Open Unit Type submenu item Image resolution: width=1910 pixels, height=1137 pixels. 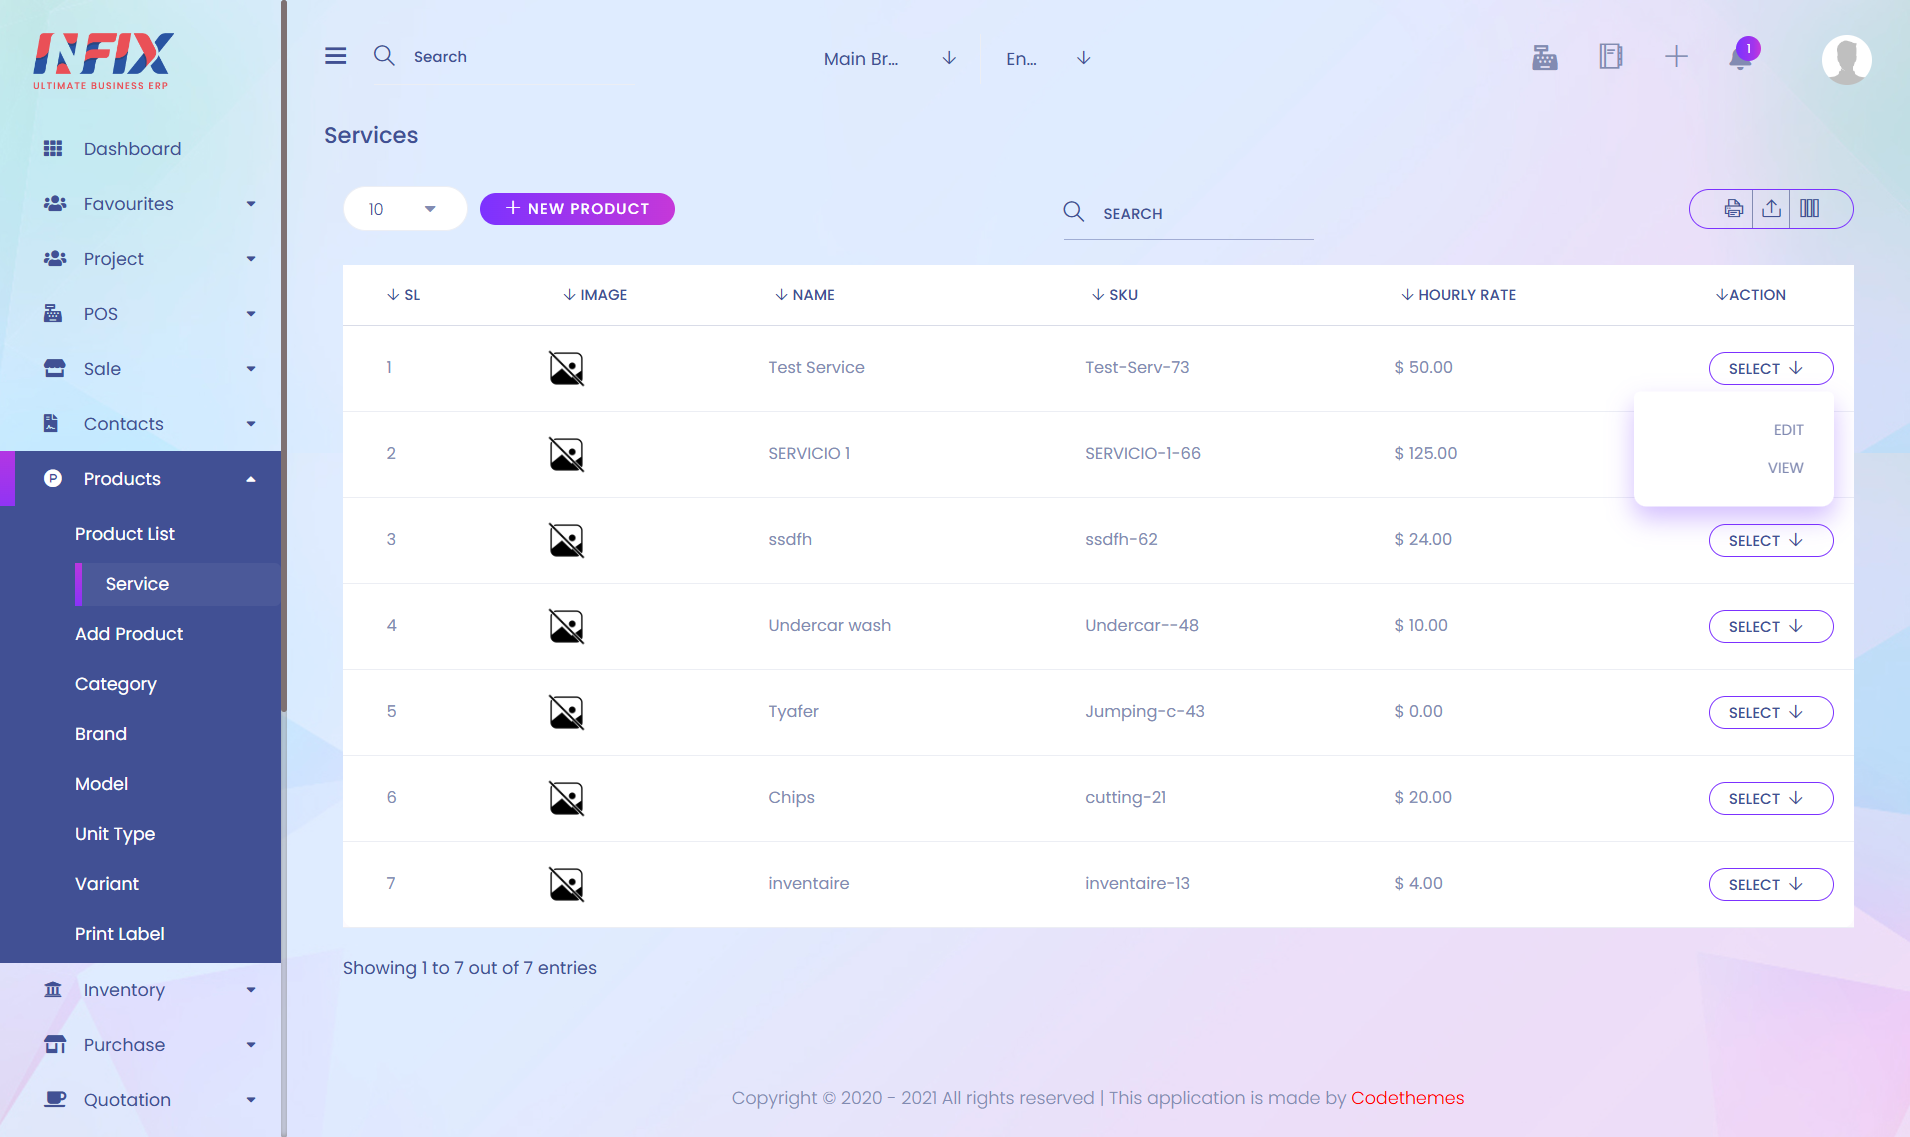(115, 834)
